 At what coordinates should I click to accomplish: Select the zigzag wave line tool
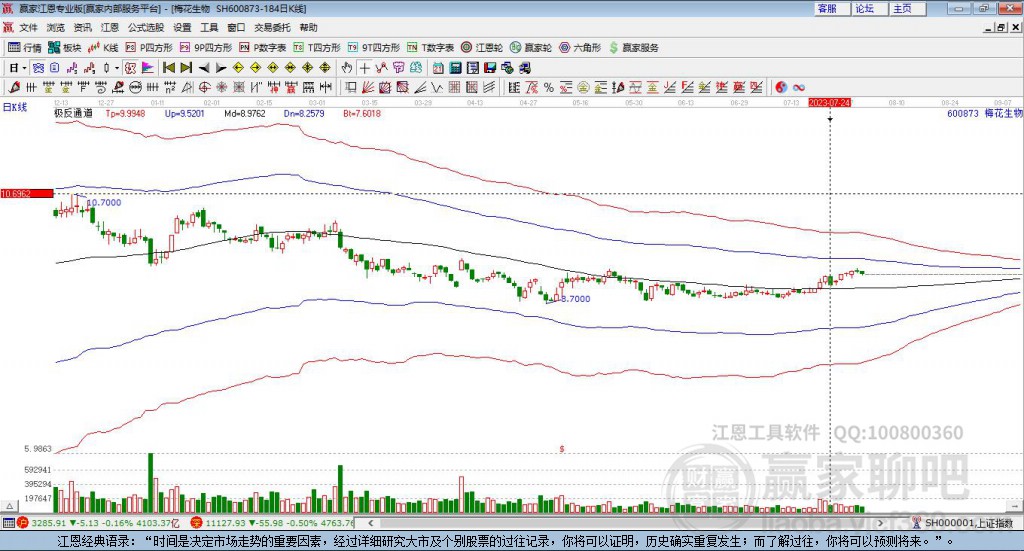[436, 87]
